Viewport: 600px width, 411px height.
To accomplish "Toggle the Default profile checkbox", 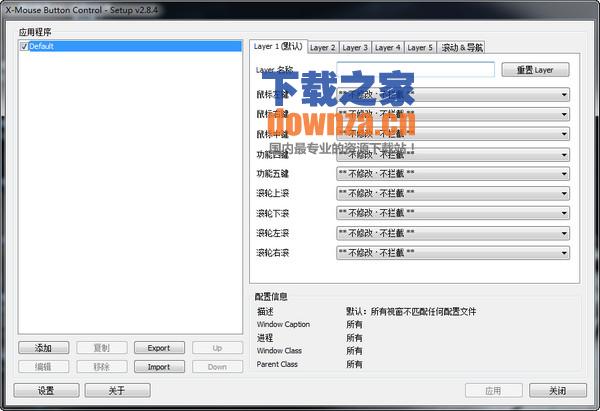I will 24,46.
